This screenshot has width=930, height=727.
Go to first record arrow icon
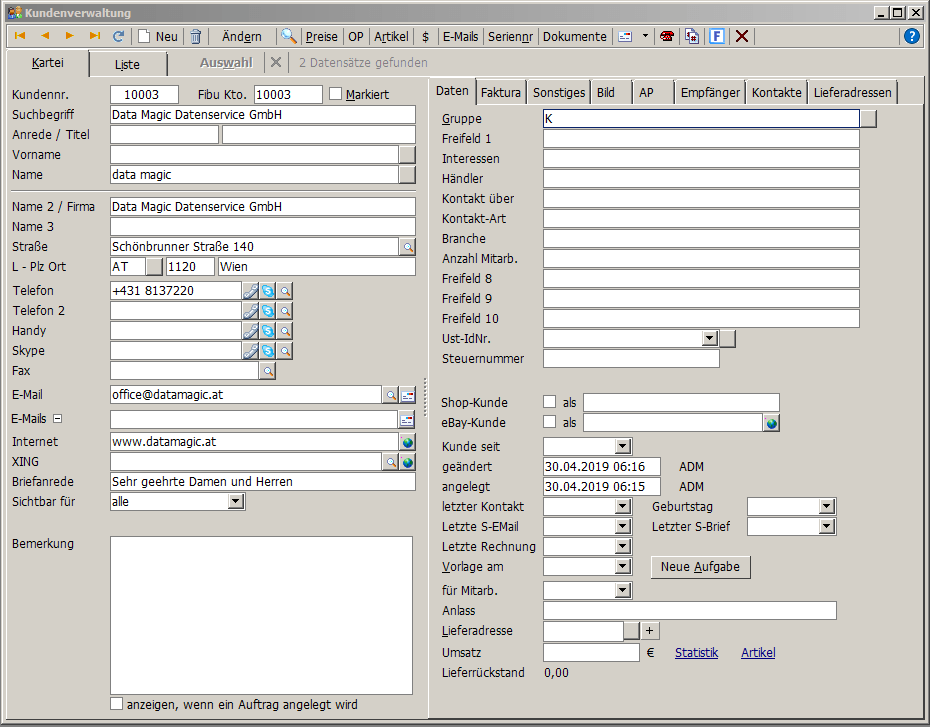[20, 36]
